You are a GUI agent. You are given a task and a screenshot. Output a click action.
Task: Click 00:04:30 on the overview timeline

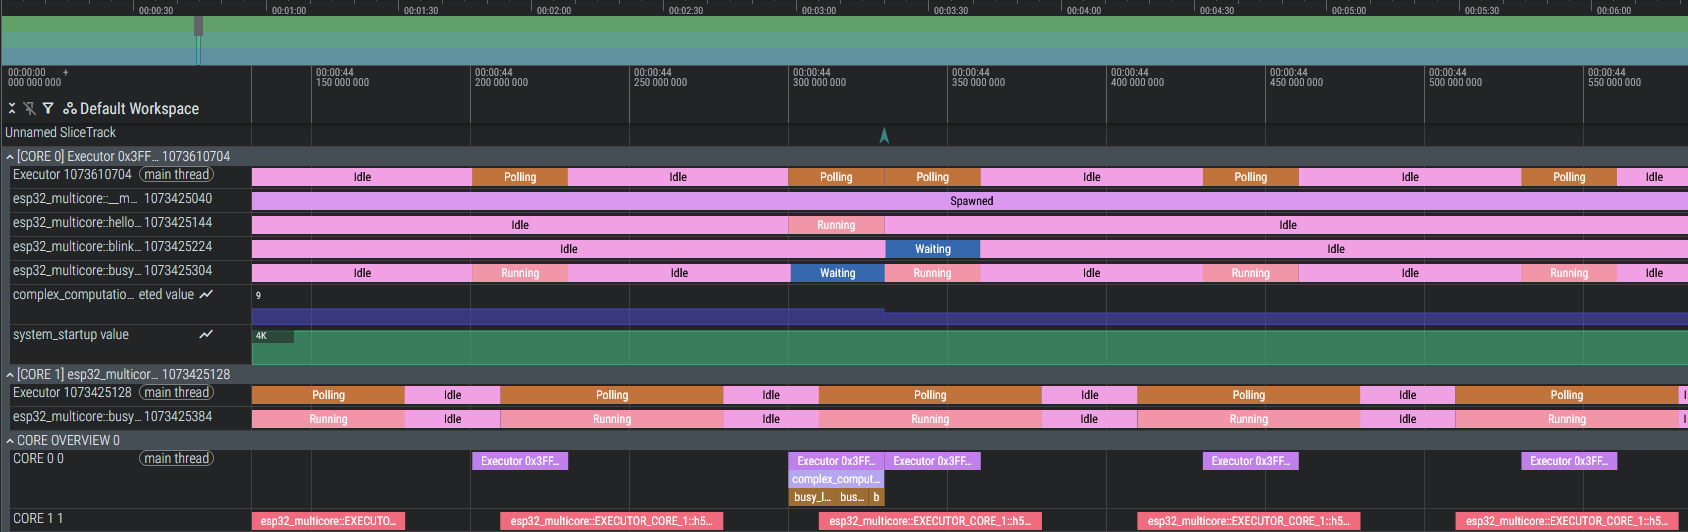click(1217, 10)
